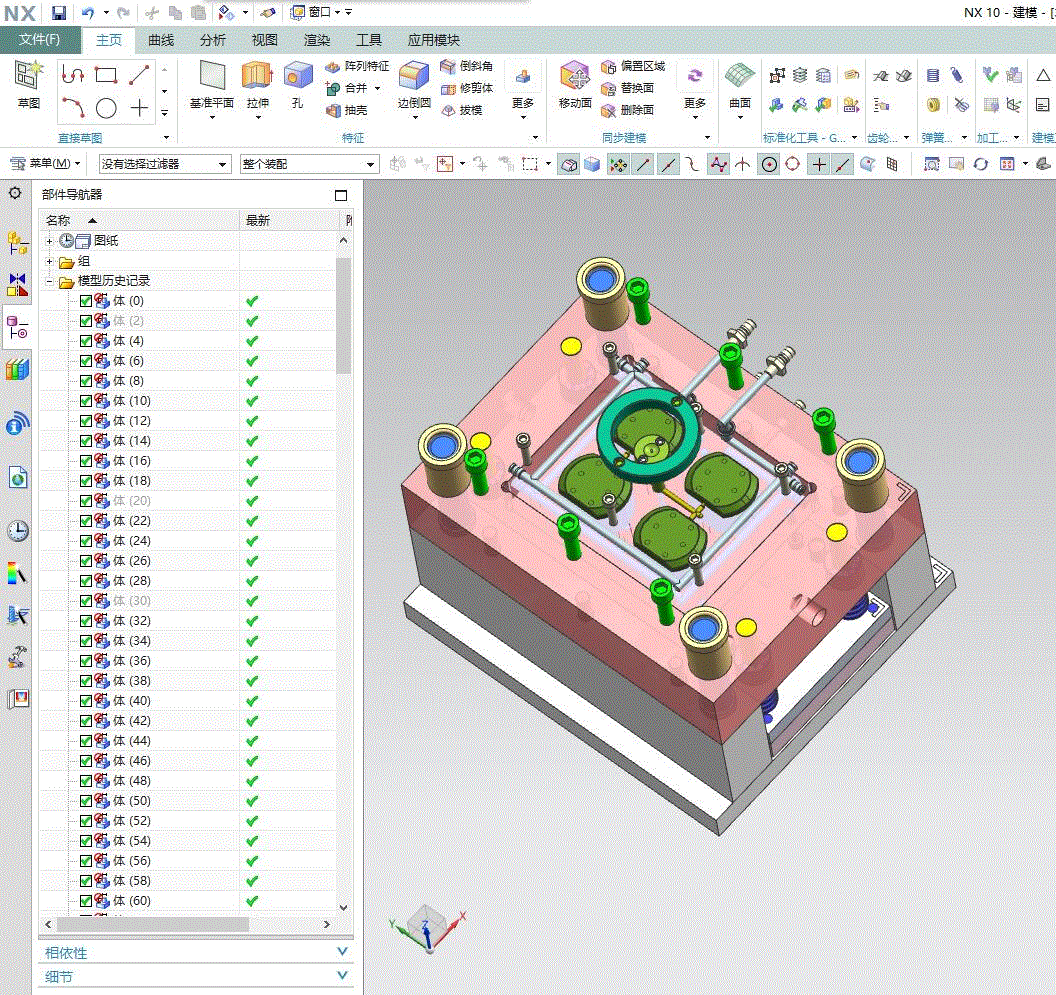Click the navigator horizontal scrollbar
This screenshot has height=995, width=1056.
click(x=154, y=924)
